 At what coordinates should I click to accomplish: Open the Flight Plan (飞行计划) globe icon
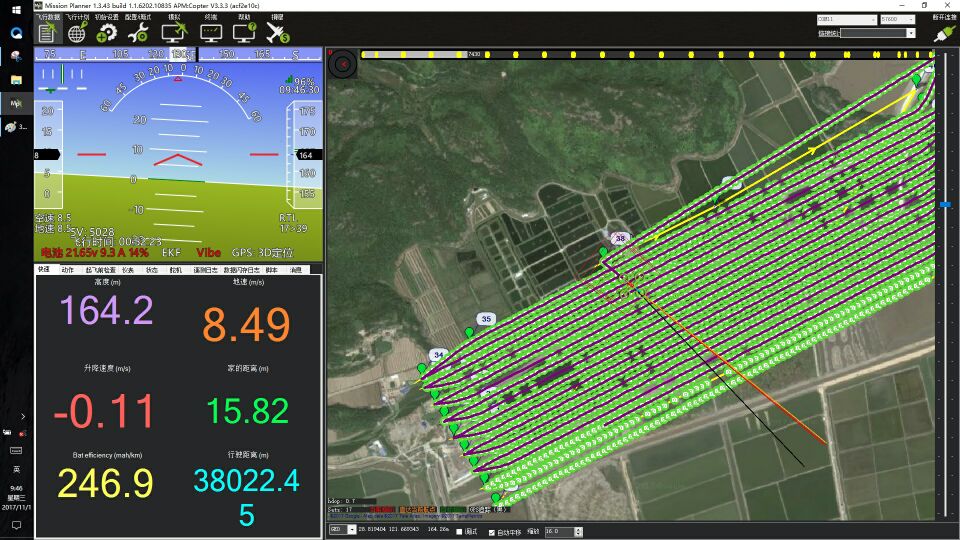[77, 32]
